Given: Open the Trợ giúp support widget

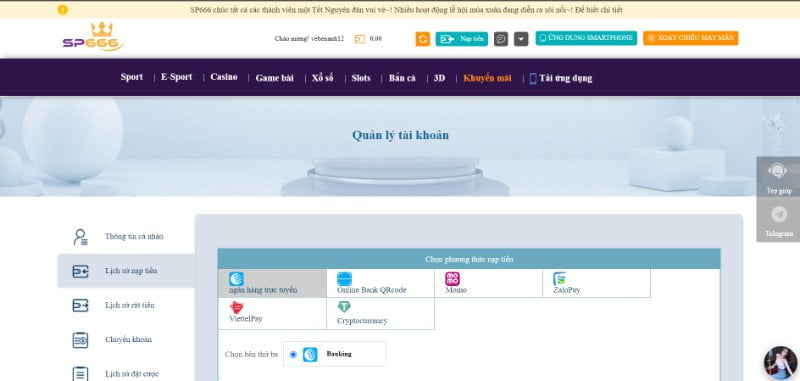Looking at the screenshot, I should 778,177.
